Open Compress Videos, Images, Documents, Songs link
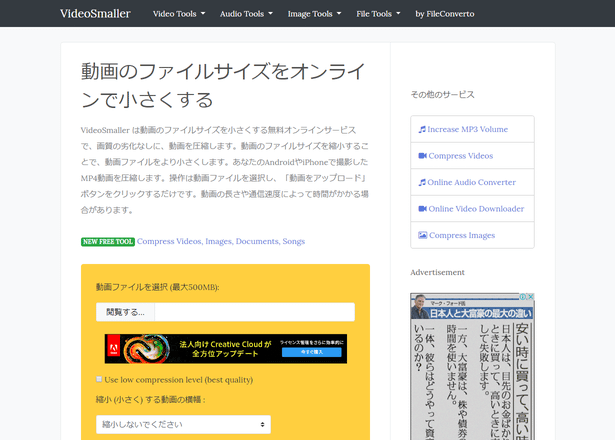The image size is (615, 440). click(221, 241)
